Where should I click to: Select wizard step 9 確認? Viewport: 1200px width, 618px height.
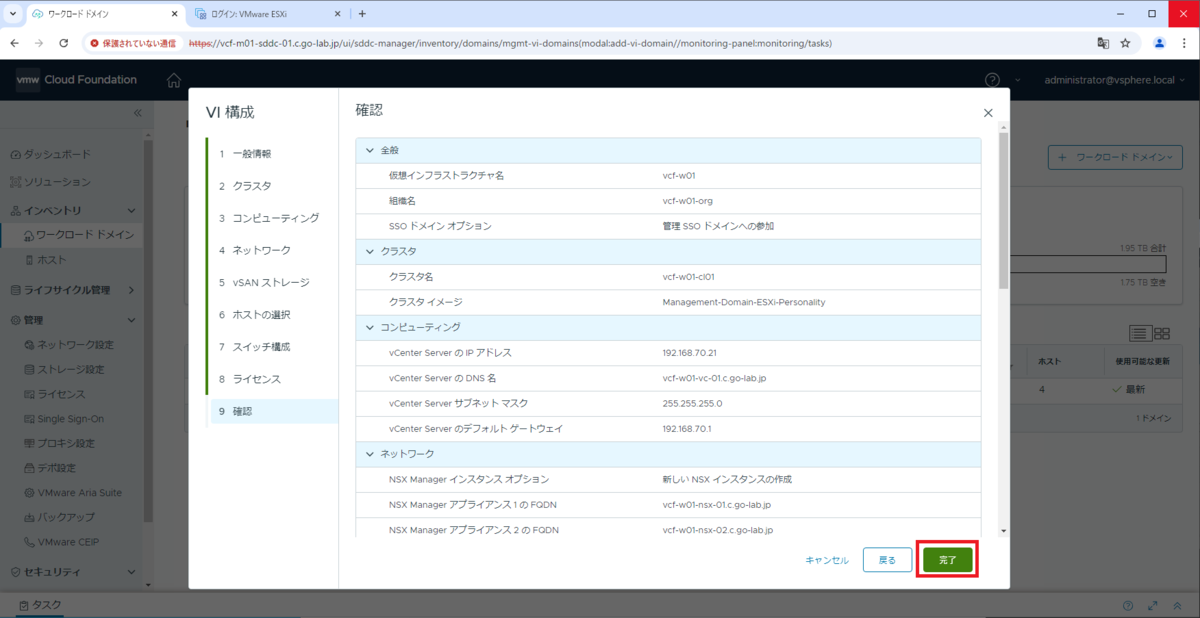tap(273, 411)
